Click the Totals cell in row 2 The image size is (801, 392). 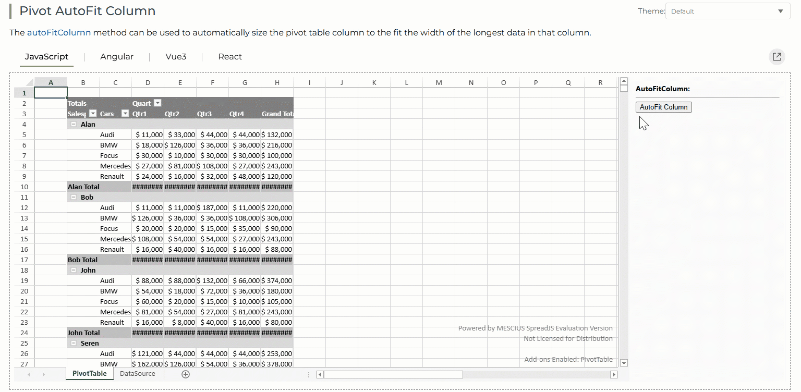tap(83, 103)
